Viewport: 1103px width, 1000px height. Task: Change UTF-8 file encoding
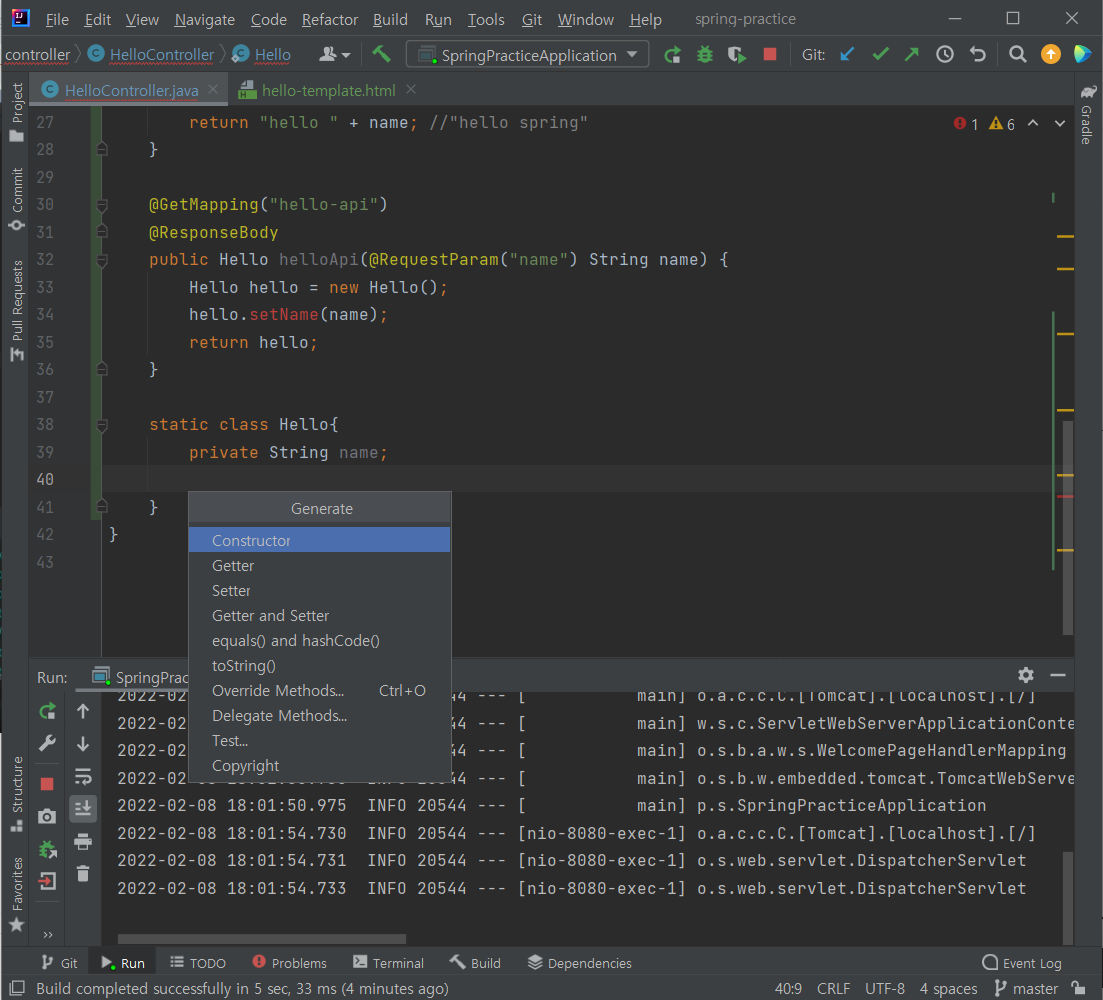885,989
